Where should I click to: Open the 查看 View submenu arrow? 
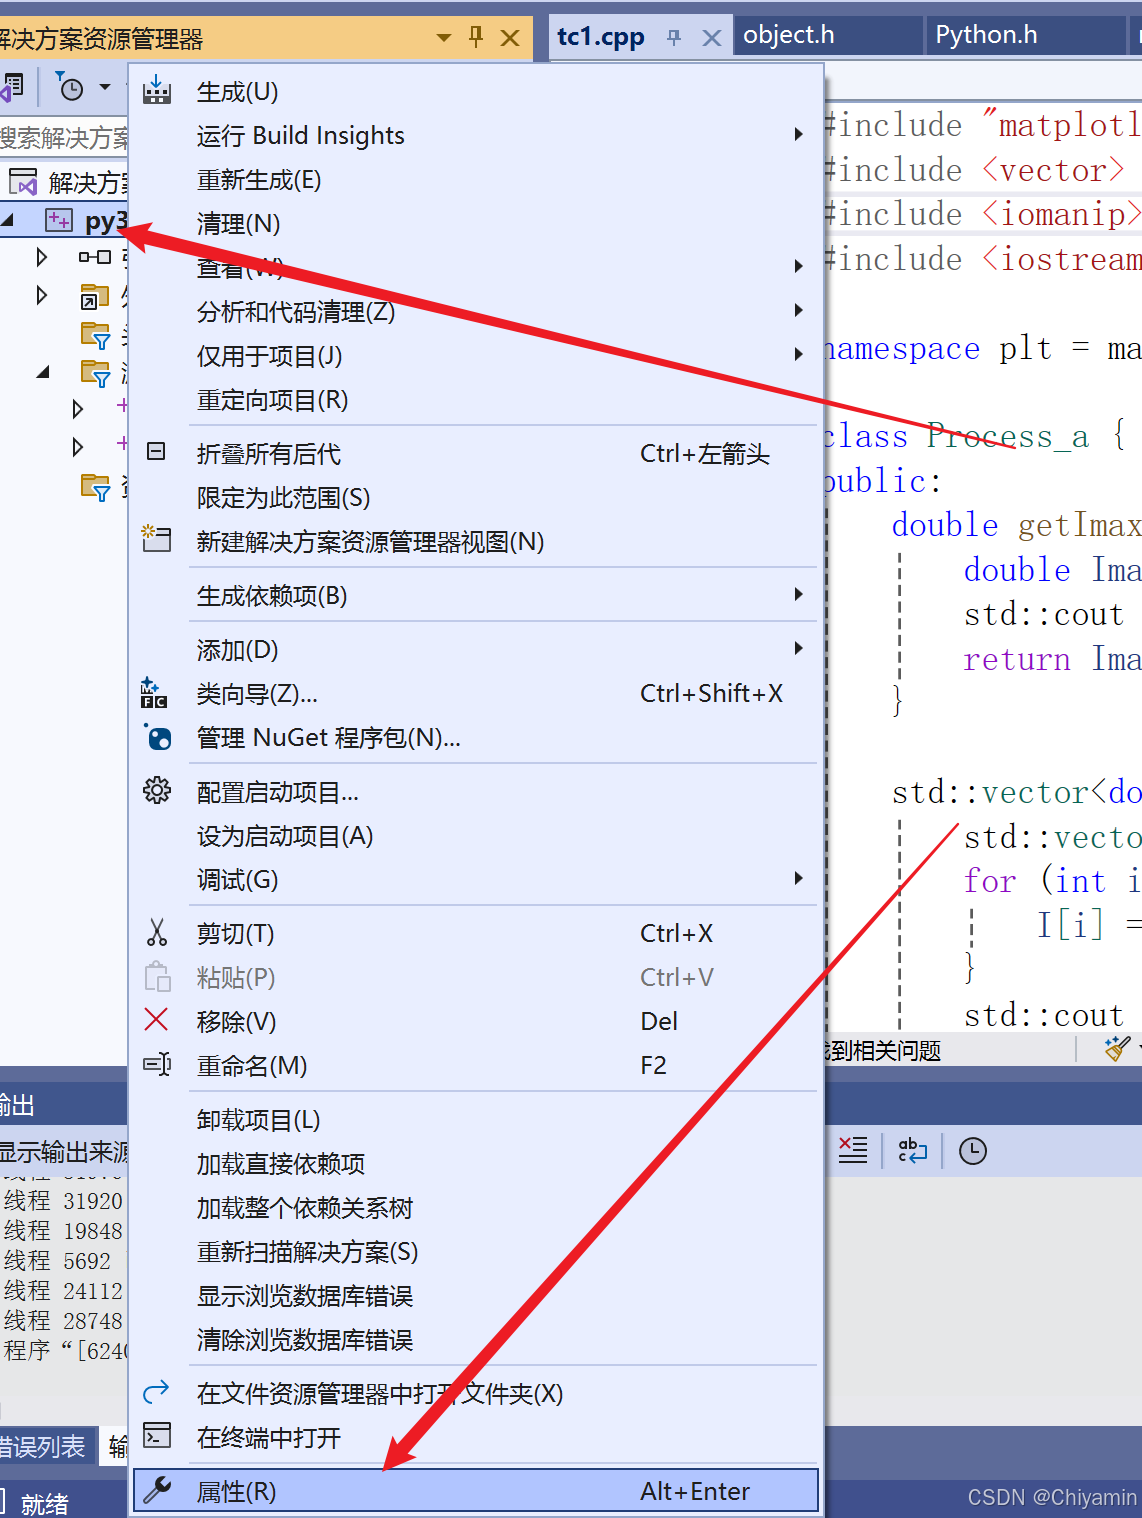[798, 266]
